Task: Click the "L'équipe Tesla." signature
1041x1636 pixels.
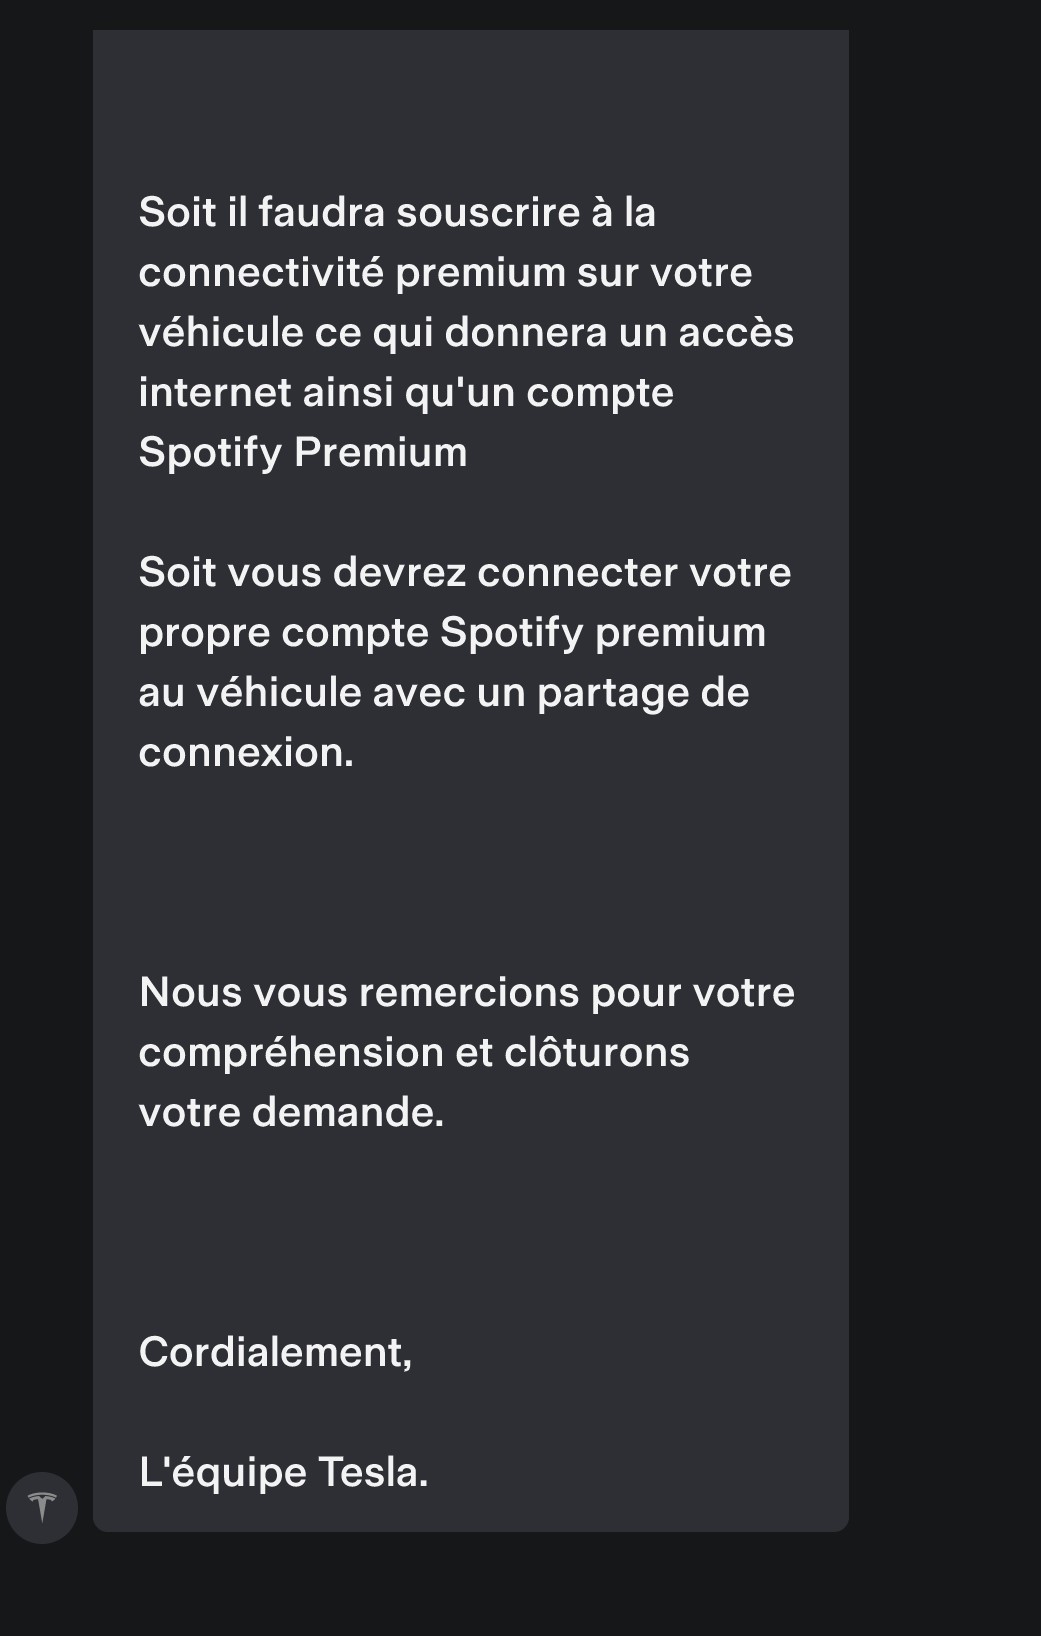Action: point(283,1473)
